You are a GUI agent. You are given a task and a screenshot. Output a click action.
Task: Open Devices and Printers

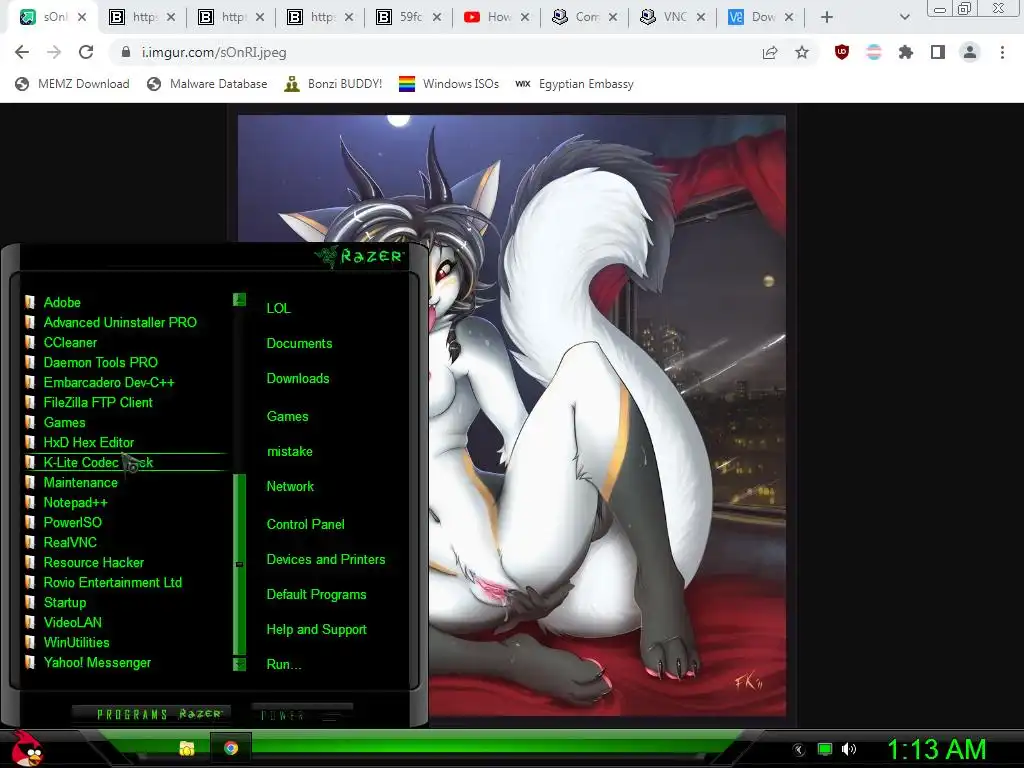(326, 560)
